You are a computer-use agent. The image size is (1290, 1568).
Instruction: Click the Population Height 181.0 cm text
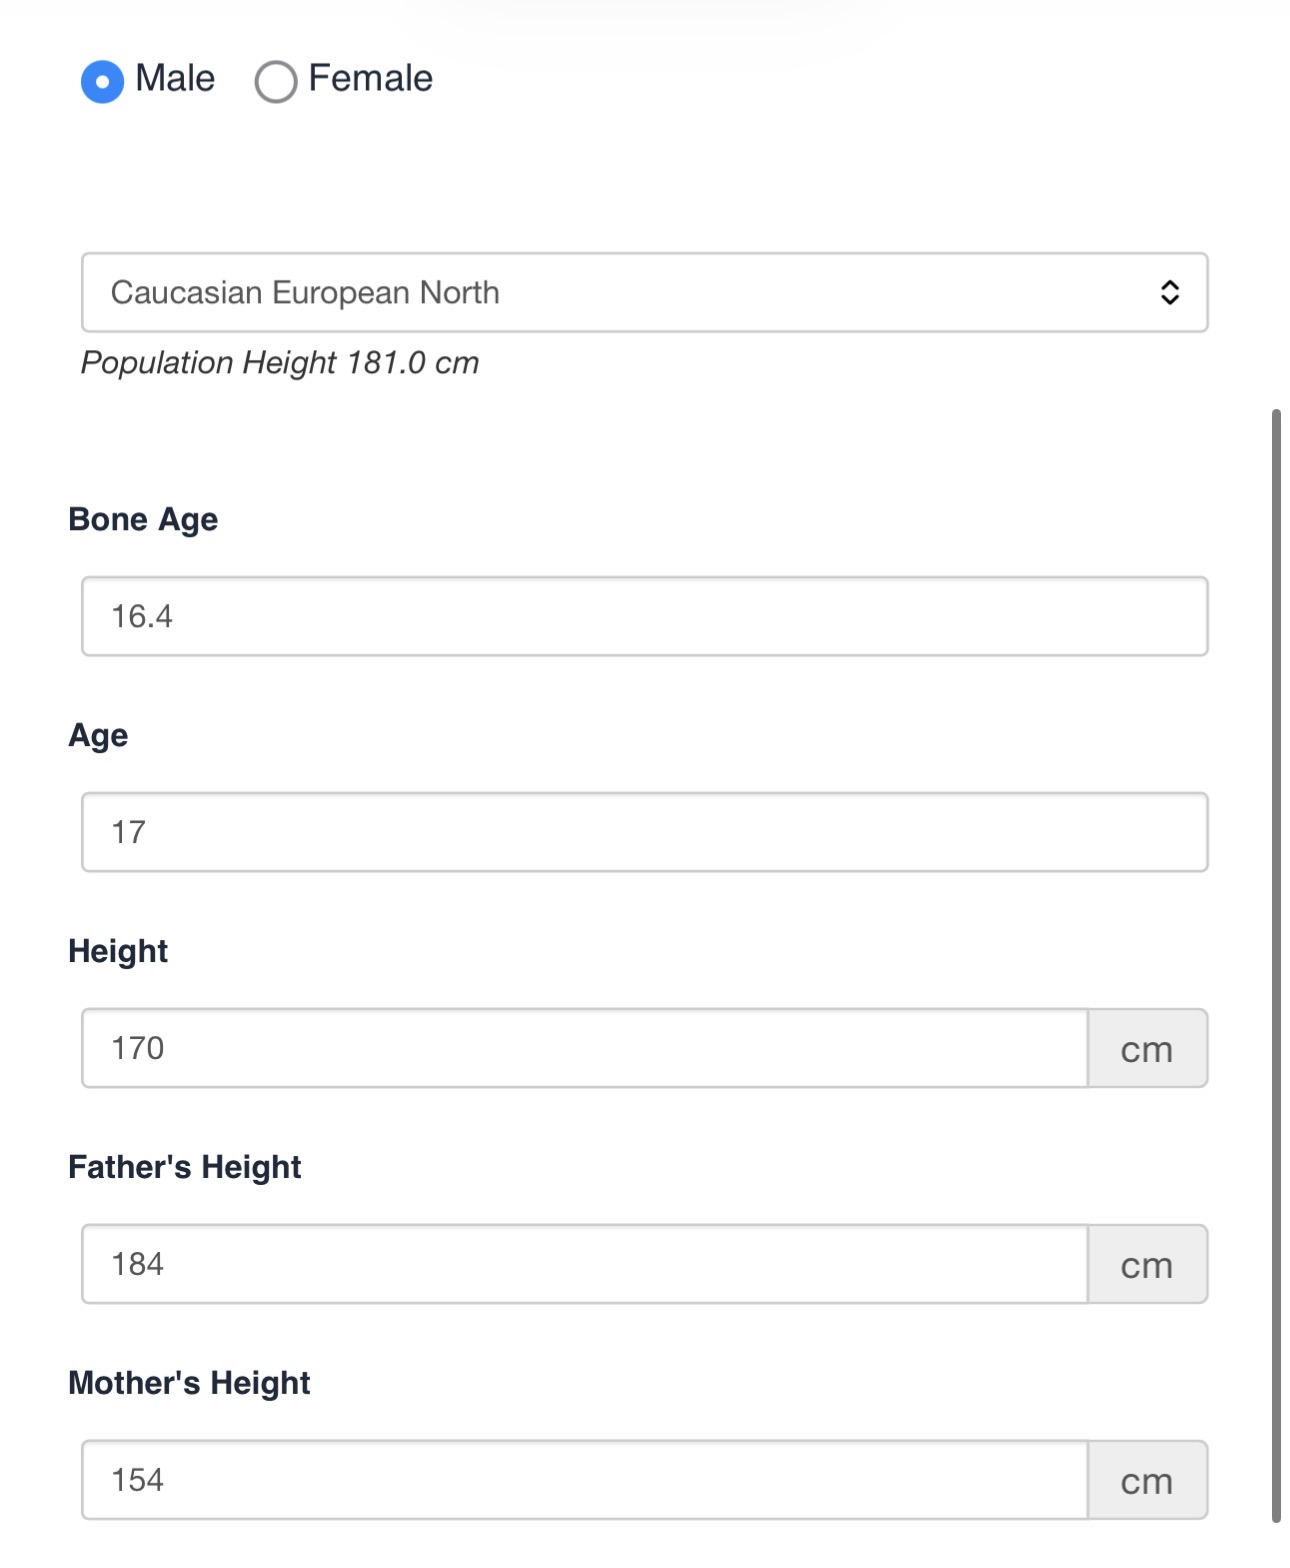pos(280,362)
